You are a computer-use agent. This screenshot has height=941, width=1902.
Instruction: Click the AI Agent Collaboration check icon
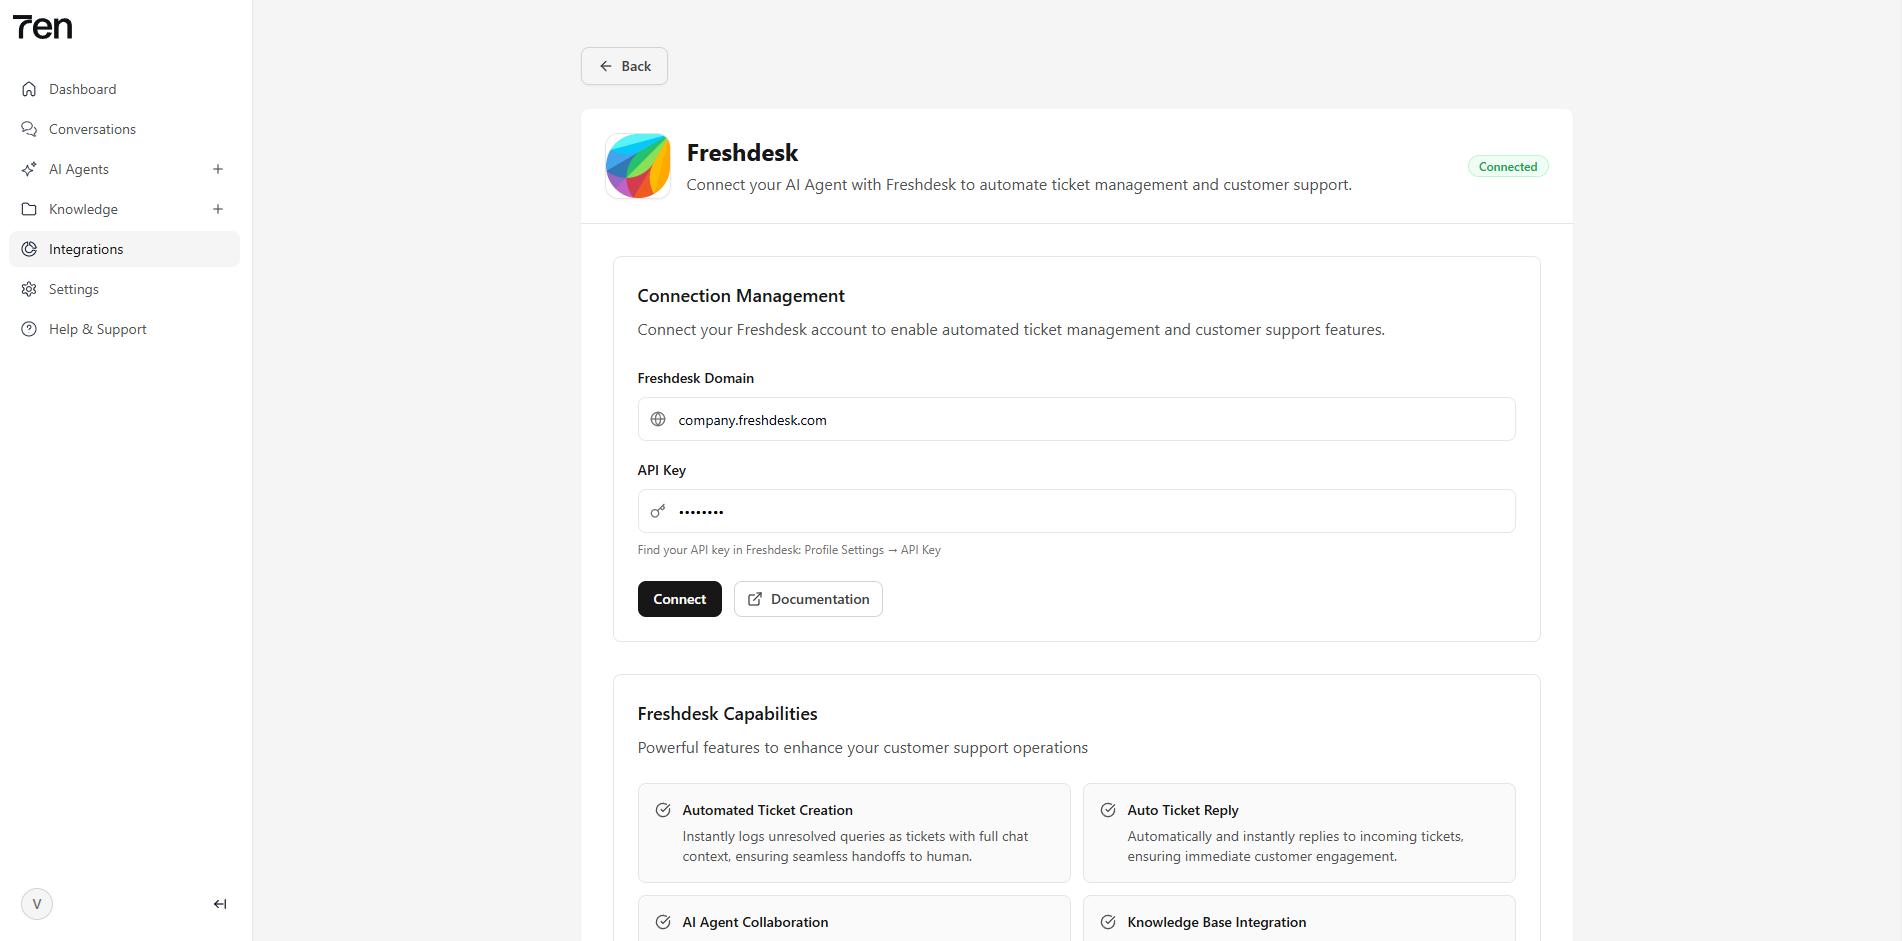click(663, 922)
